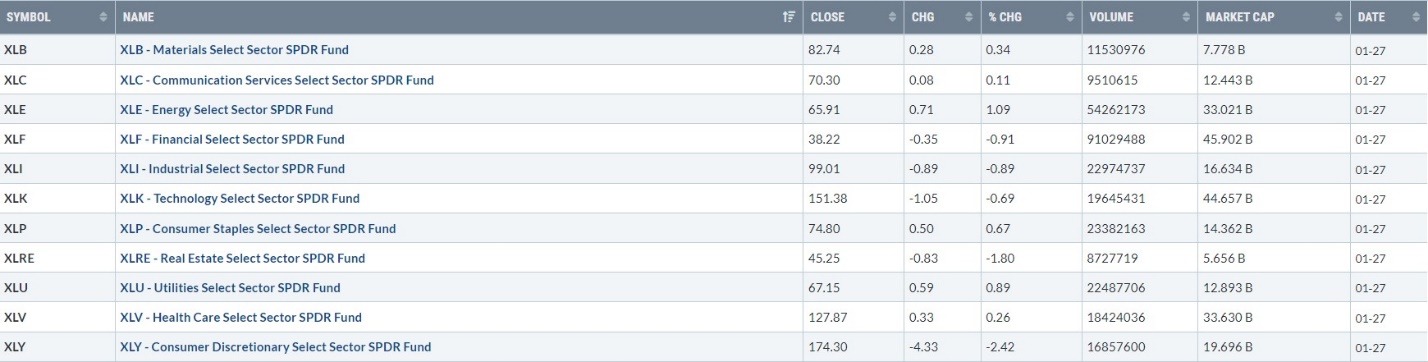Click the SYMBOL column header label
Image resolution: width=1428 pixels, height=362 pixels.
click(30, 18)
